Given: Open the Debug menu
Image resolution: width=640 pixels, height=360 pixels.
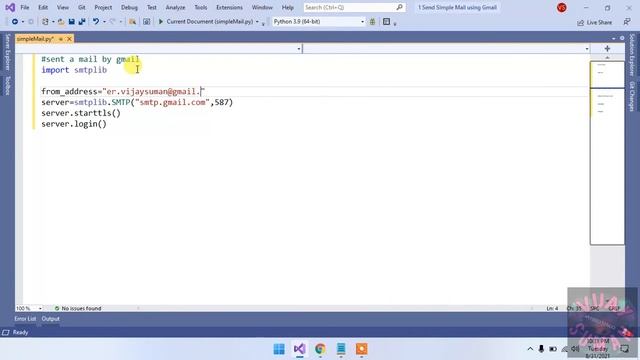Looking at the screenshot, I should [x=129, y=7].
